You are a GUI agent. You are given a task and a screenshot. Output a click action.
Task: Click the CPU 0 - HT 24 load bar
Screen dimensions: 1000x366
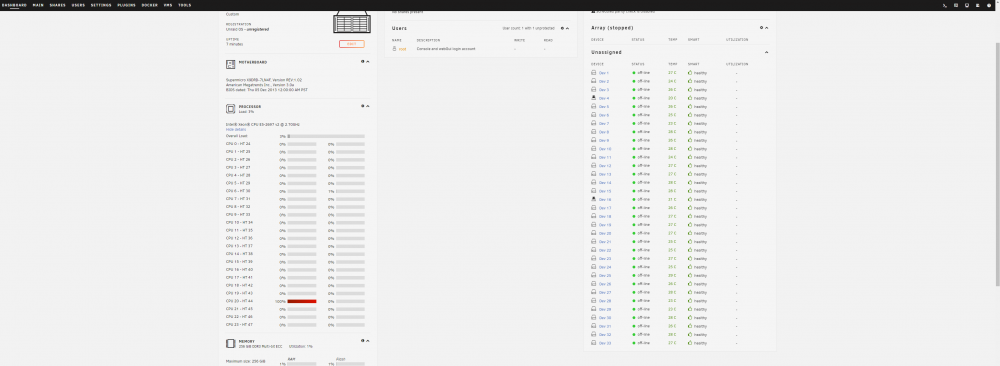coord(302,144)
